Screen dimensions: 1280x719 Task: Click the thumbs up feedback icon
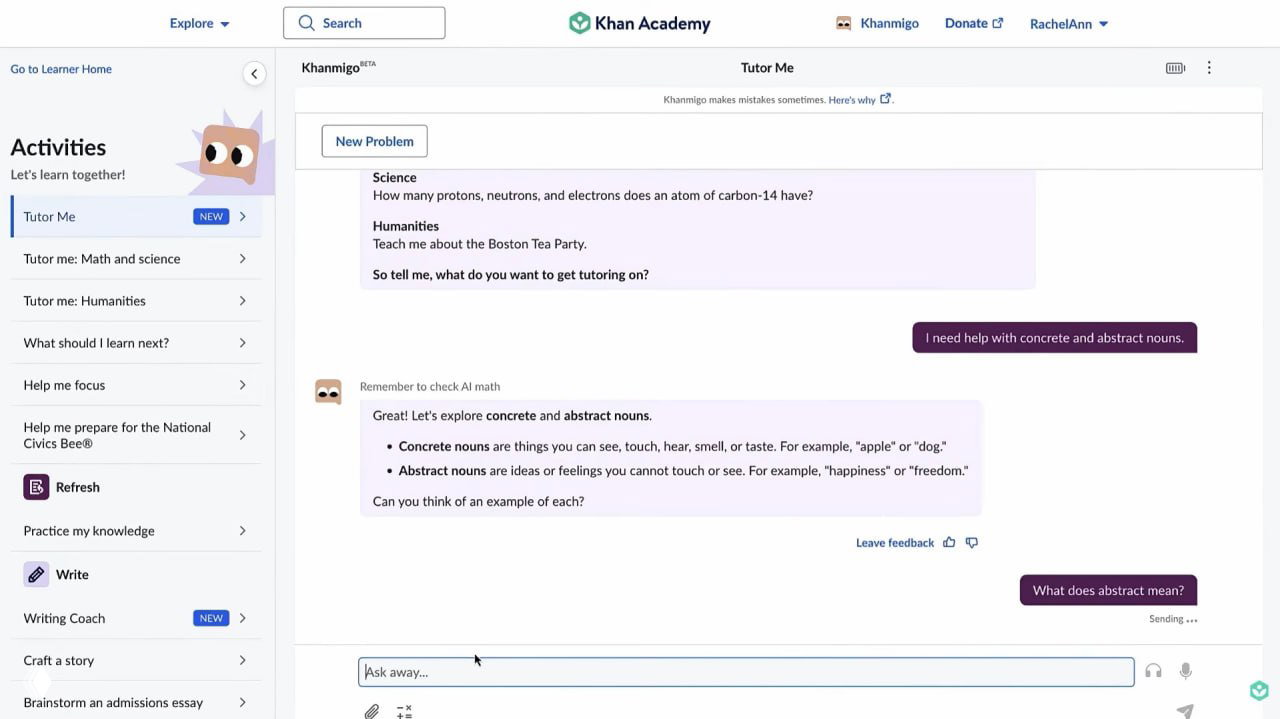point(949,543)
